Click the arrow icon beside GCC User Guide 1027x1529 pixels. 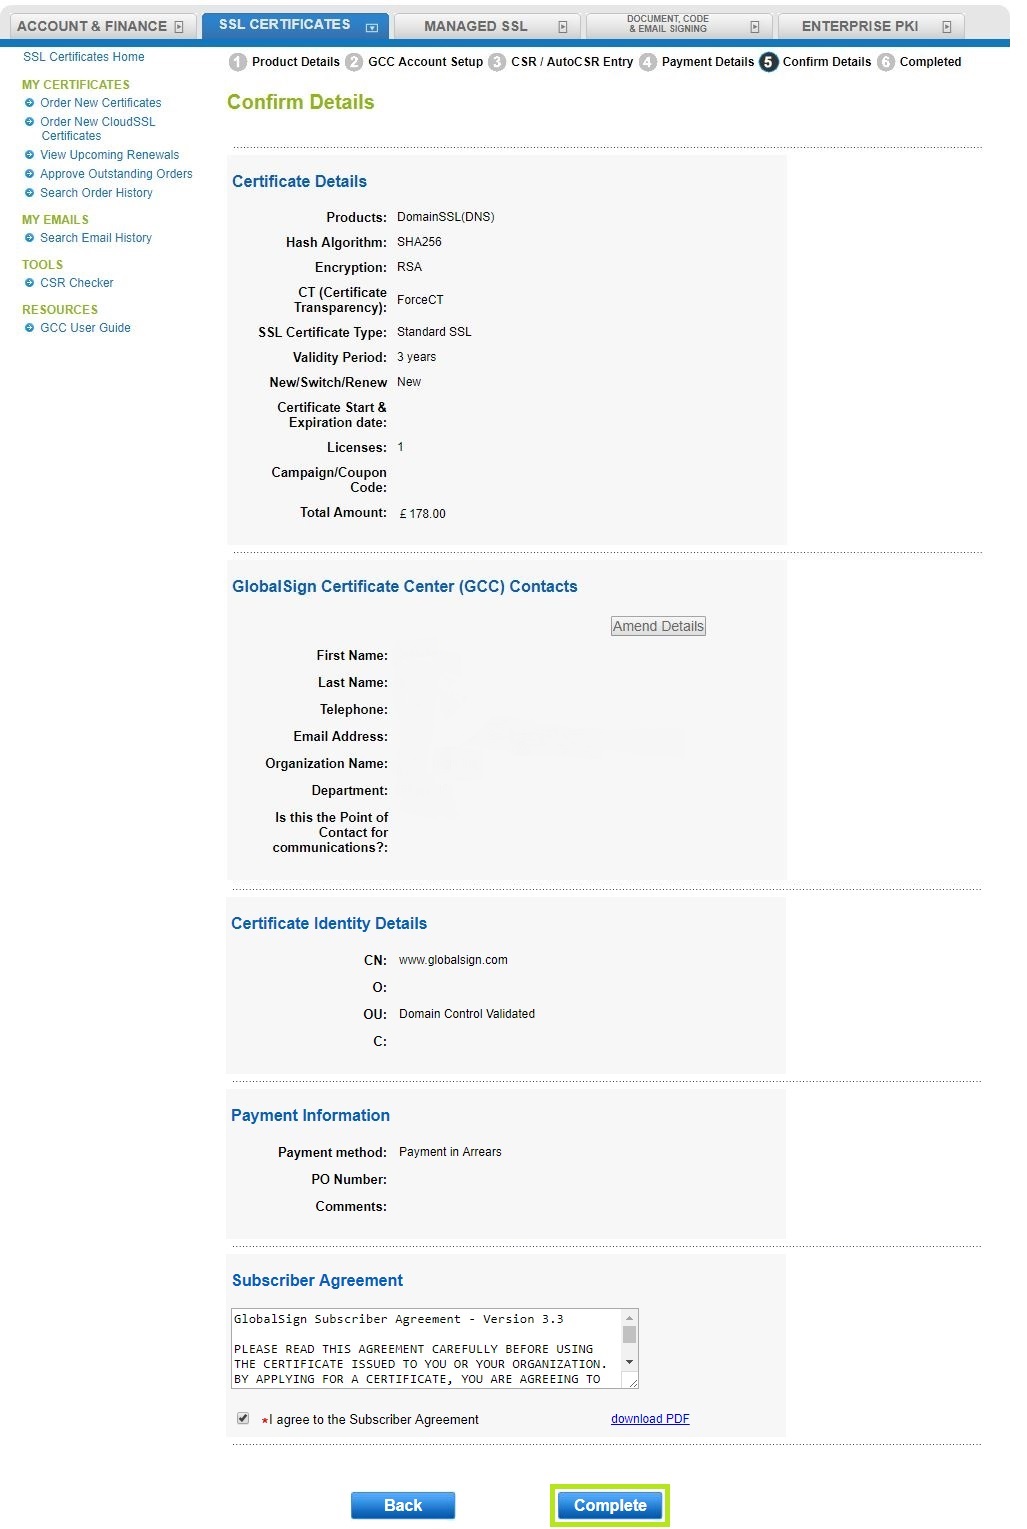(30, 327)
